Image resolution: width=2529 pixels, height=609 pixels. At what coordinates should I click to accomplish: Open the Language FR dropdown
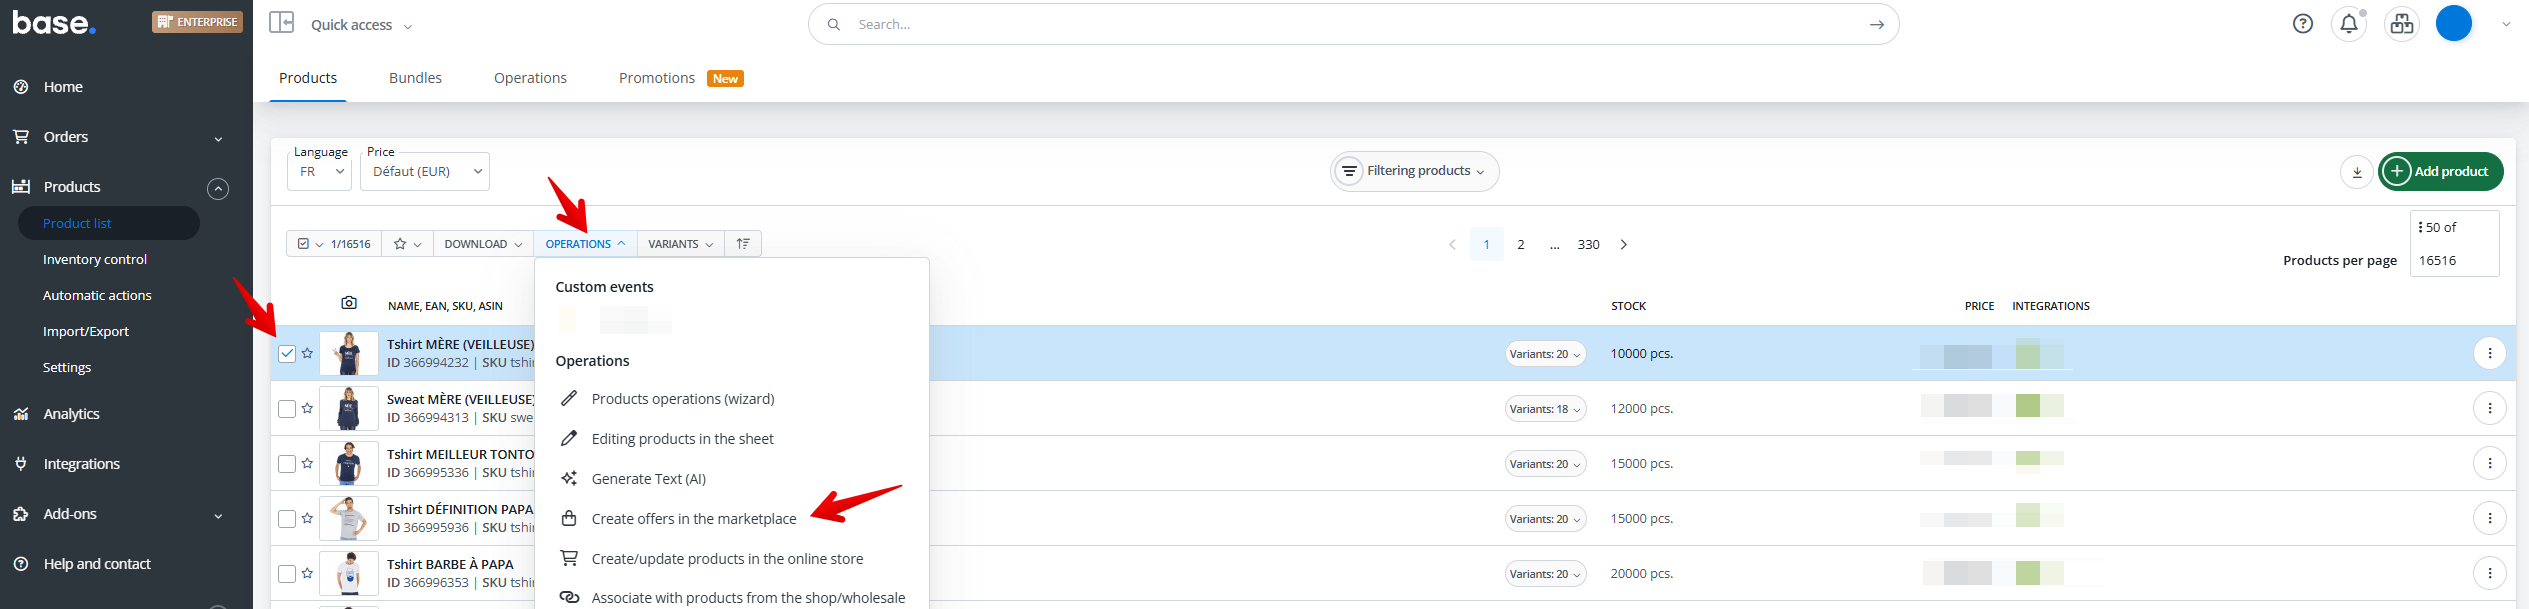(320, 172)
